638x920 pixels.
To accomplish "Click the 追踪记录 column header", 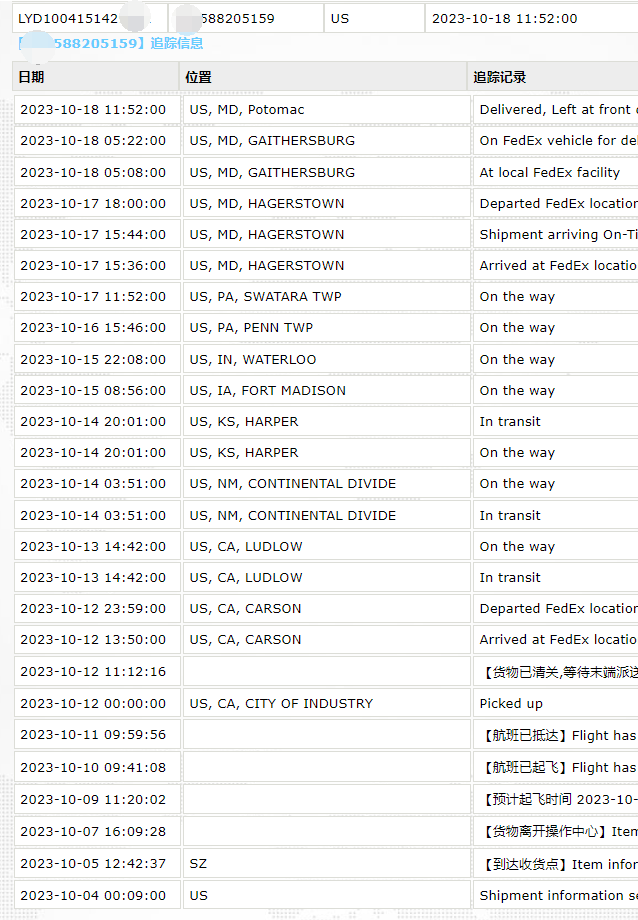I will (x=500, y=77).
